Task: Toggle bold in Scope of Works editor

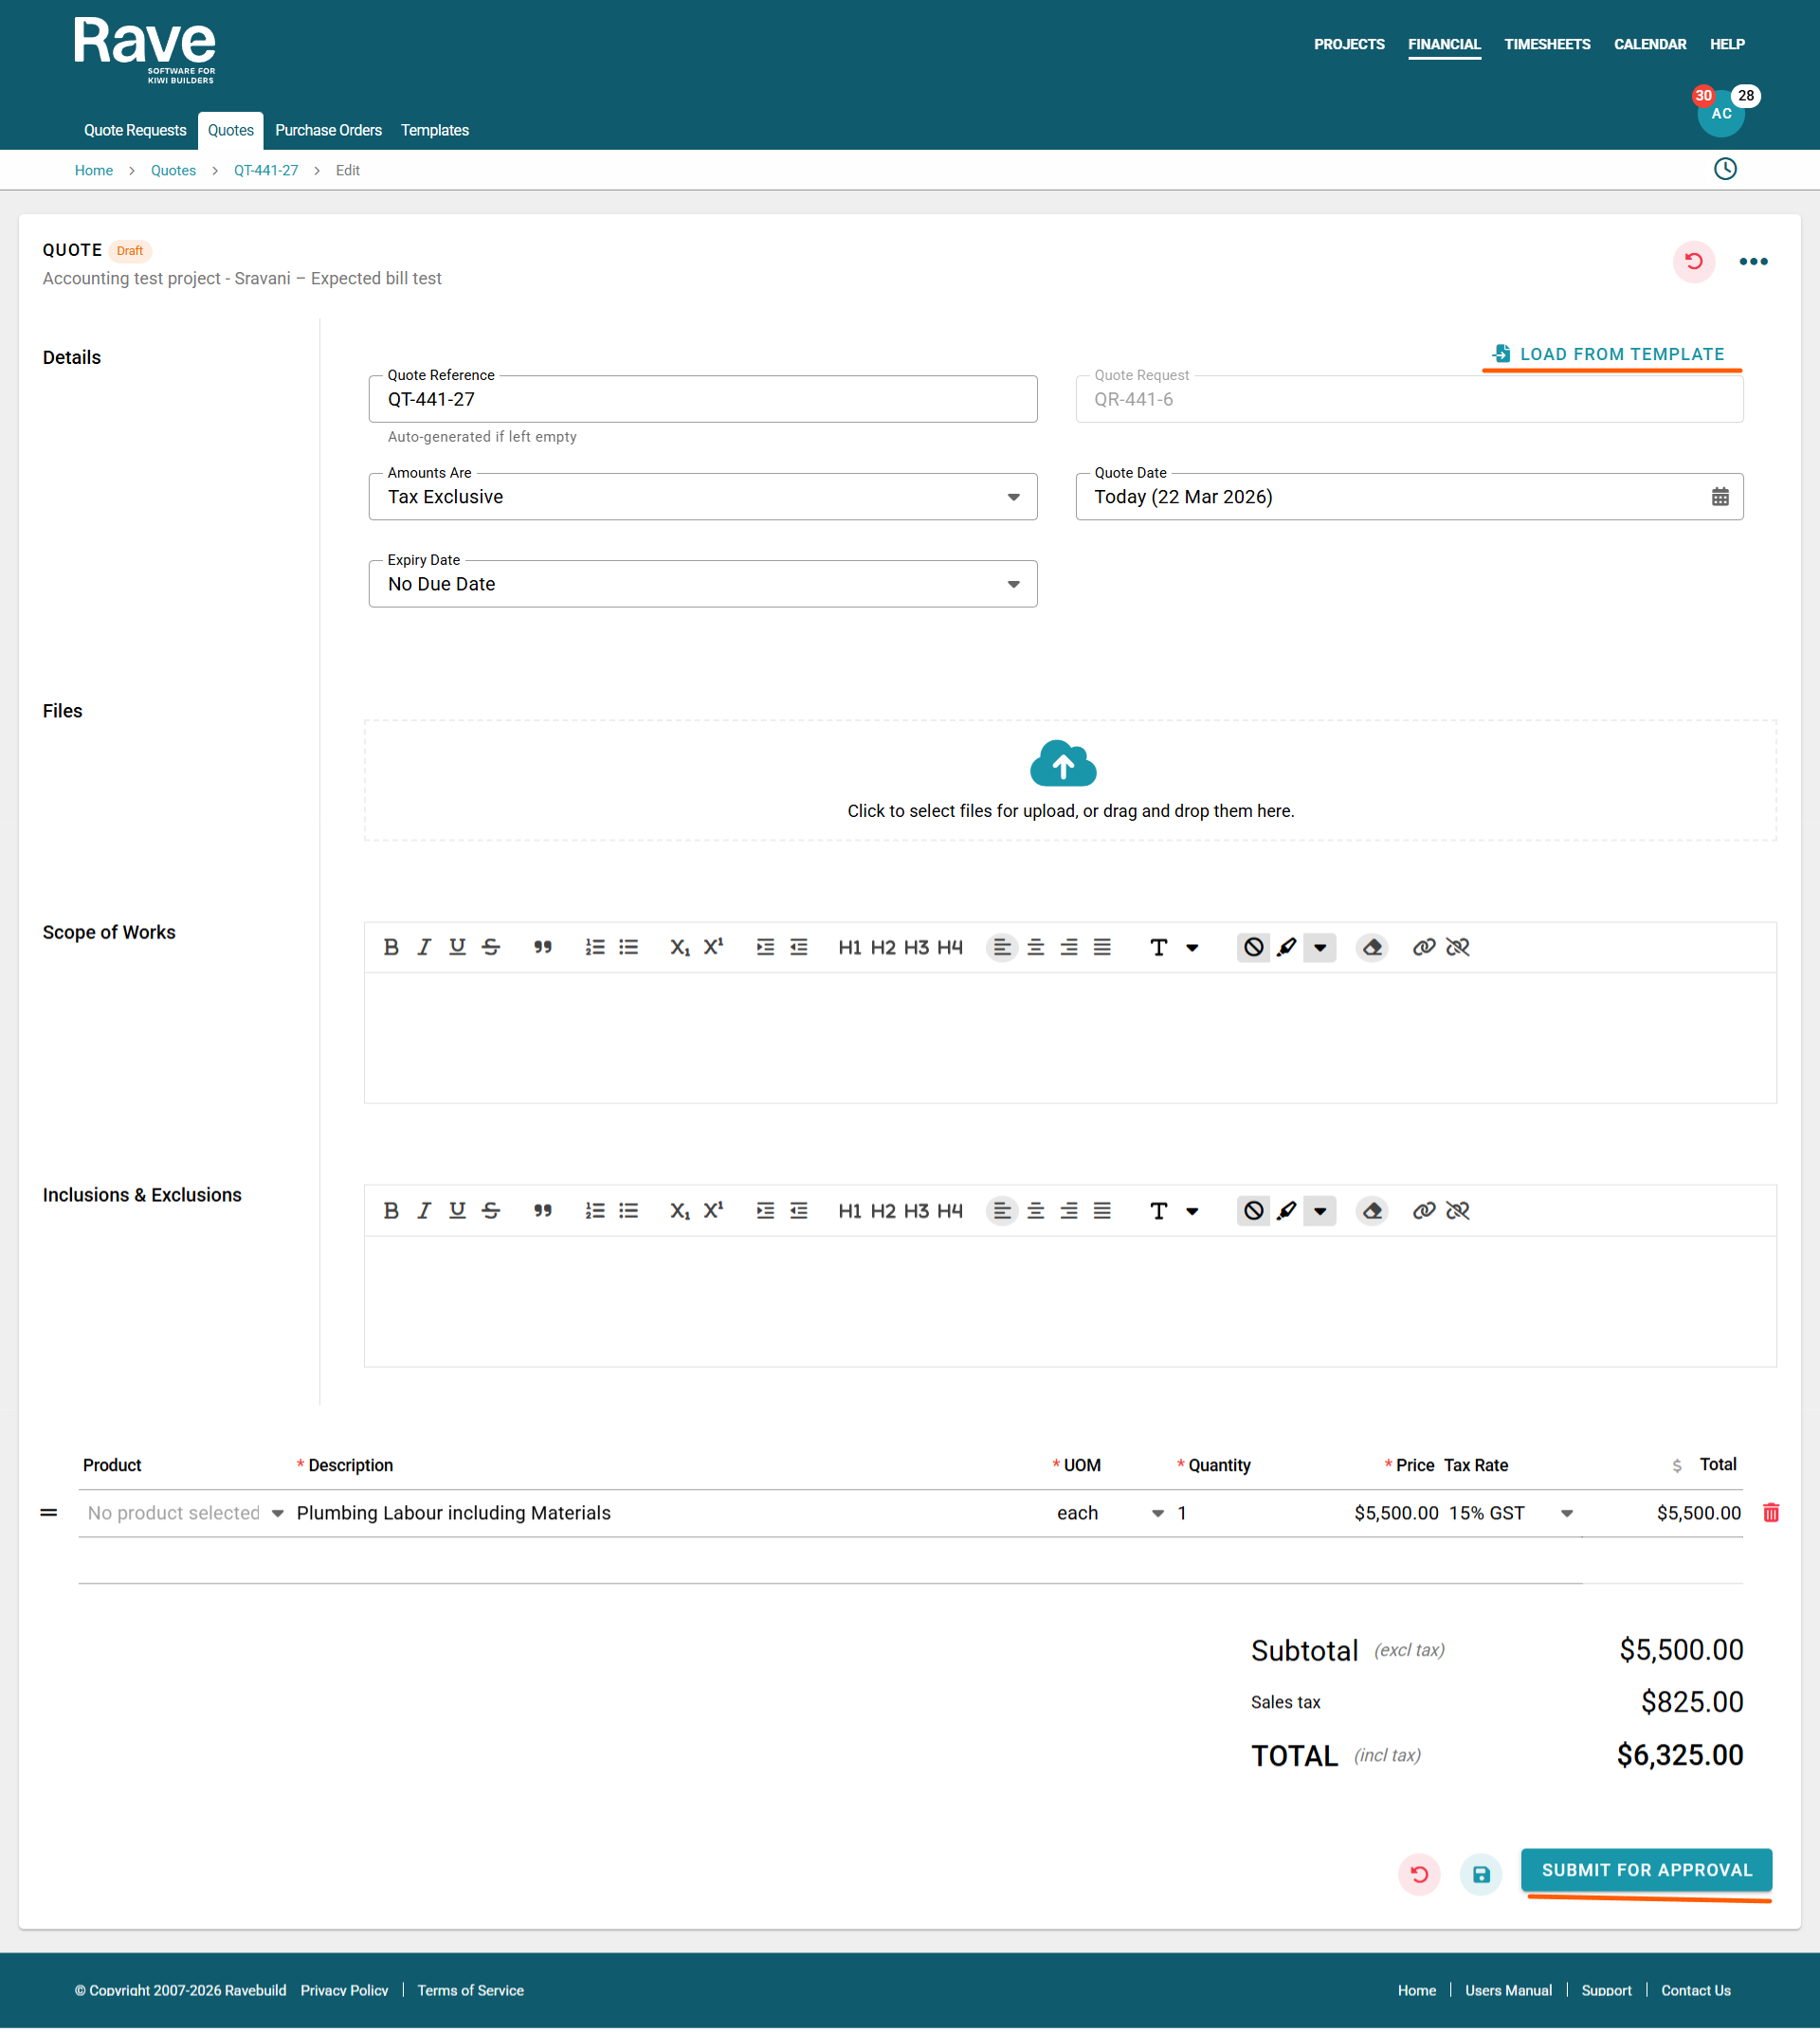Action: click(x=391, y=947)
